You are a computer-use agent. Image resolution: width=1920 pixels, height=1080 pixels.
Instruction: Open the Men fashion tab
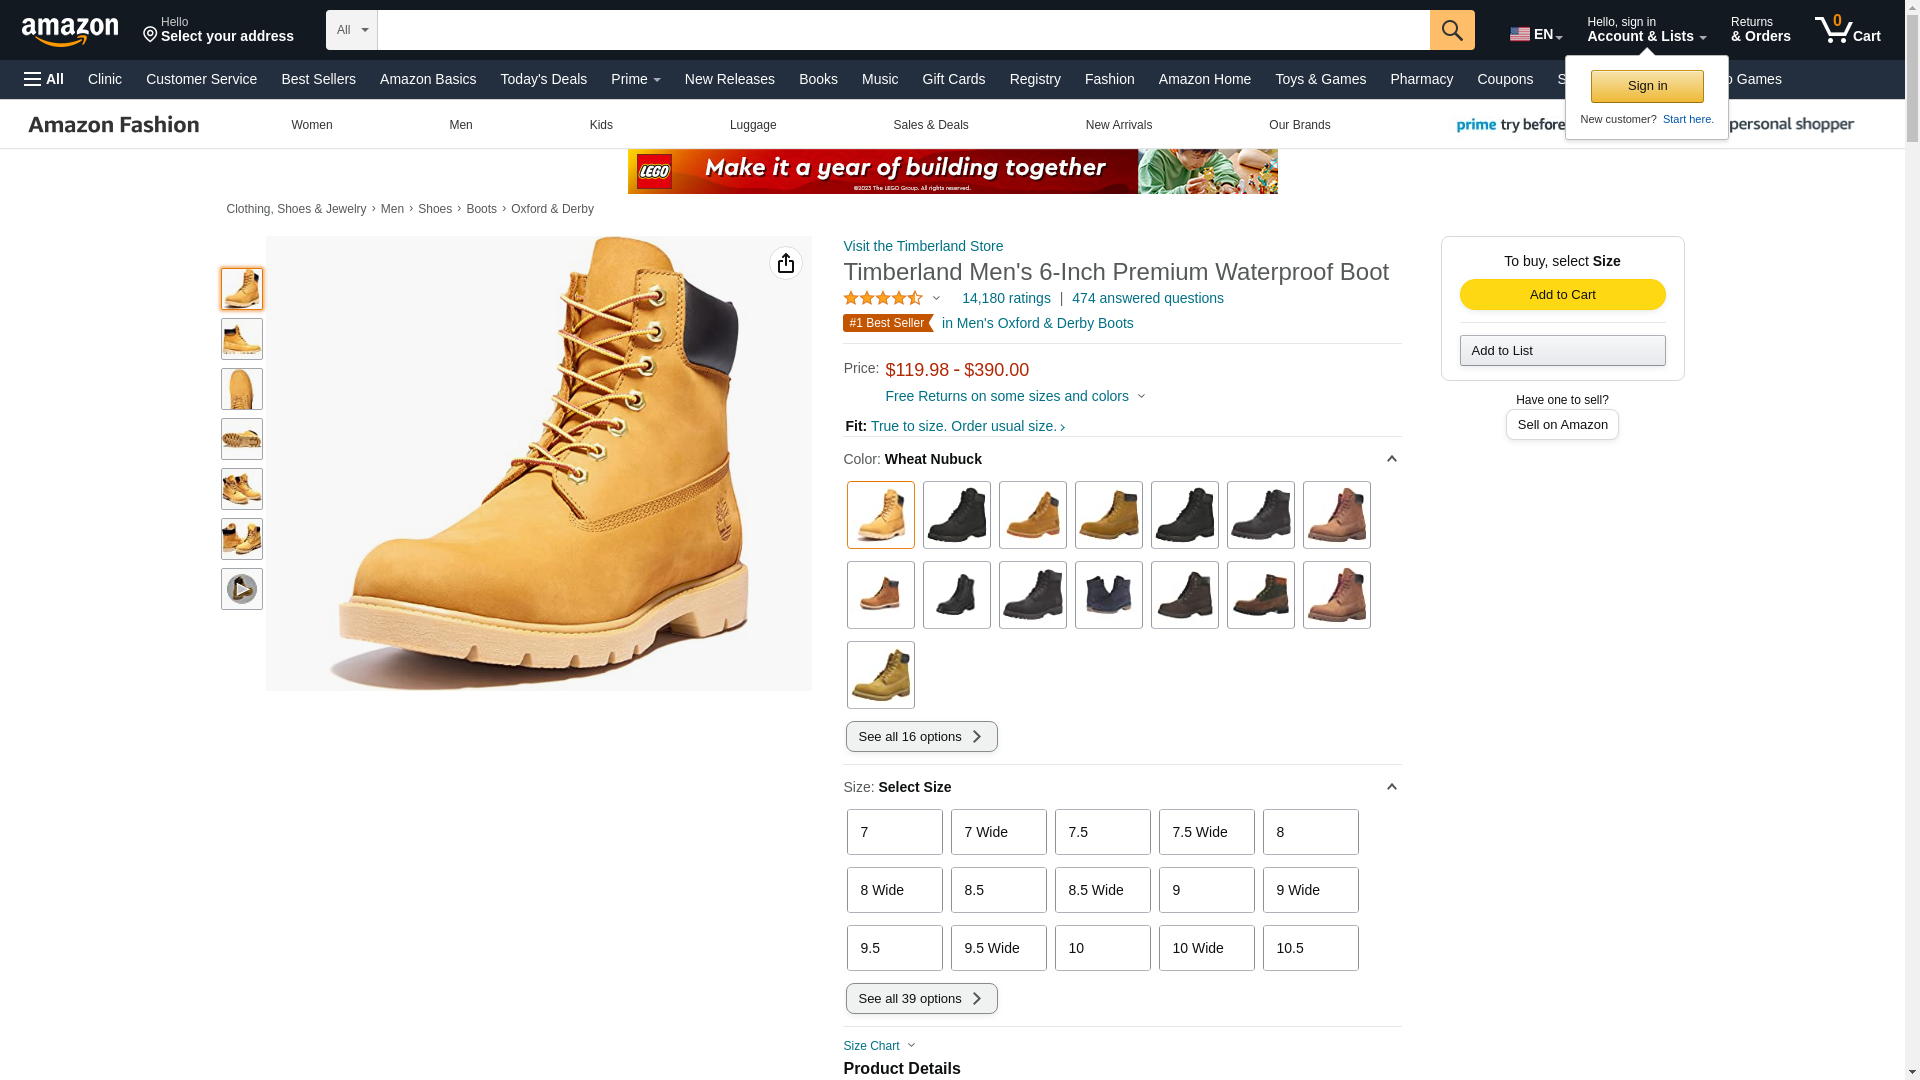[460, 125]
